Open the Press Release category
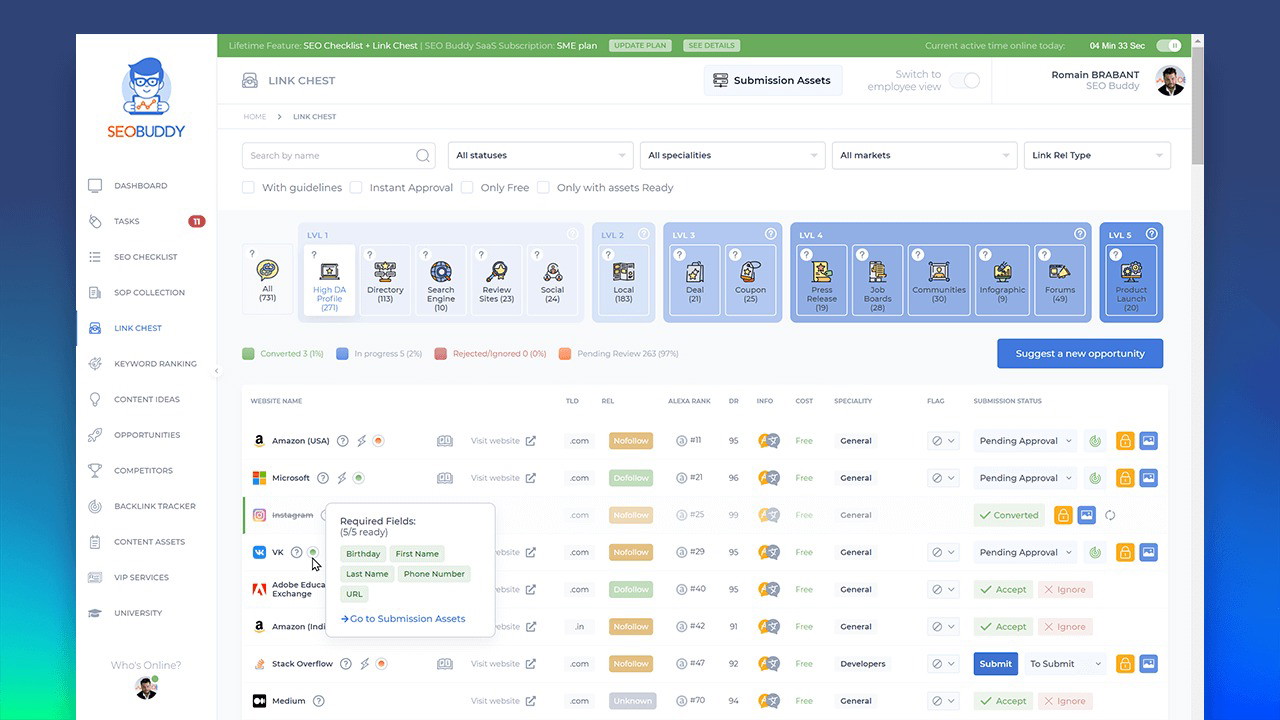1280x720 pixels. tap(822, 272)
